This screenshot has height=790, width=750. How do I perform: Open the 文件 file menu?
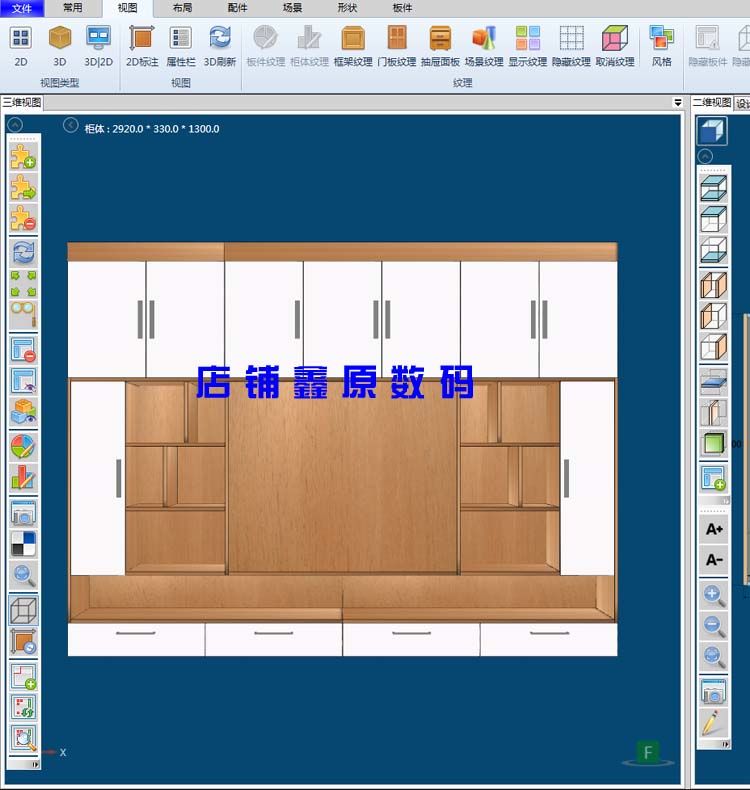tap(22, 7)
